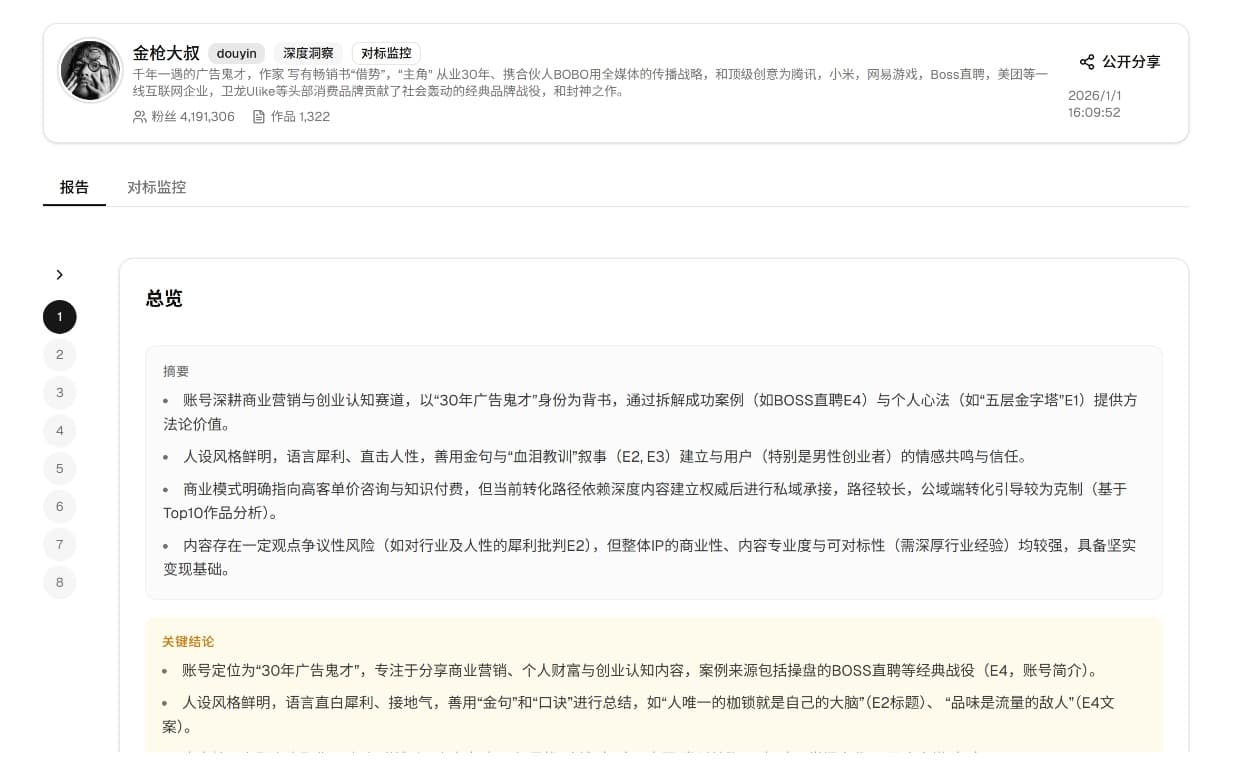1248x765 pixels.
Task: Click the 深度洞察 tag
Action: [308, 53]
